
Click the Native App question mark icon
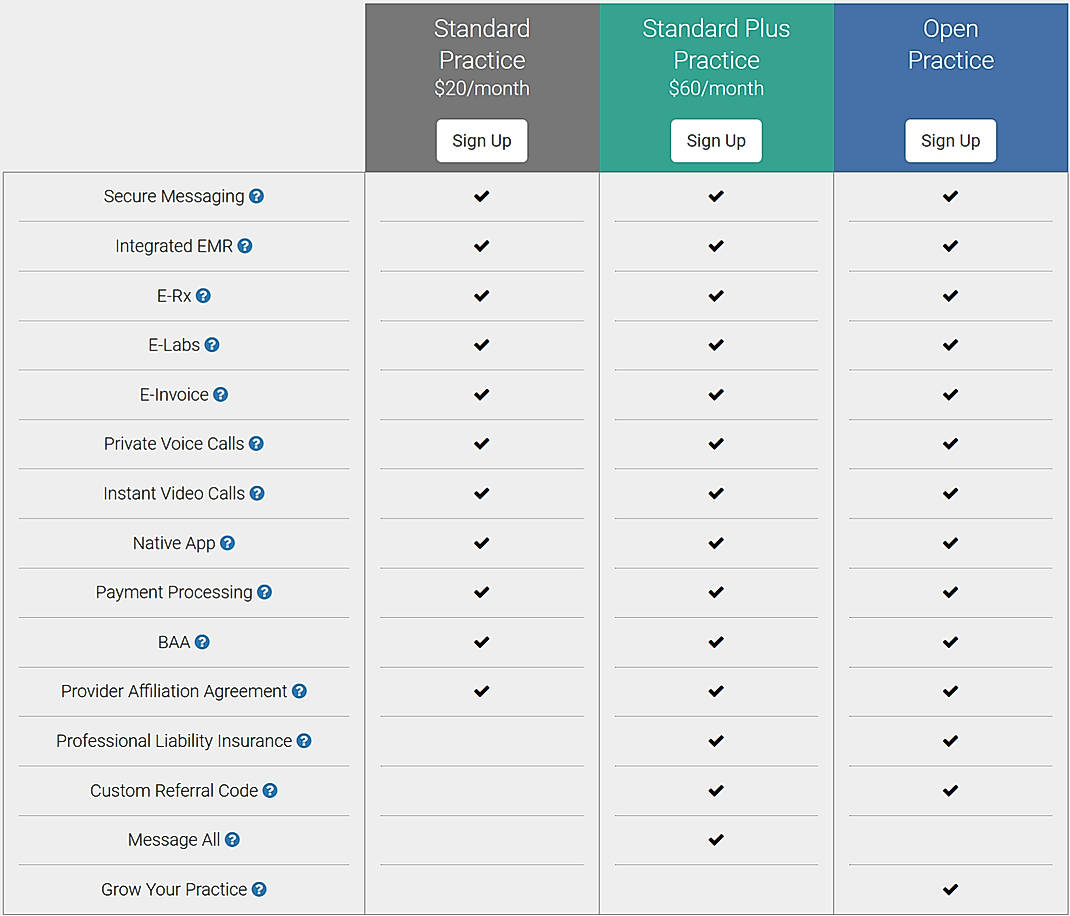[227, 543]
